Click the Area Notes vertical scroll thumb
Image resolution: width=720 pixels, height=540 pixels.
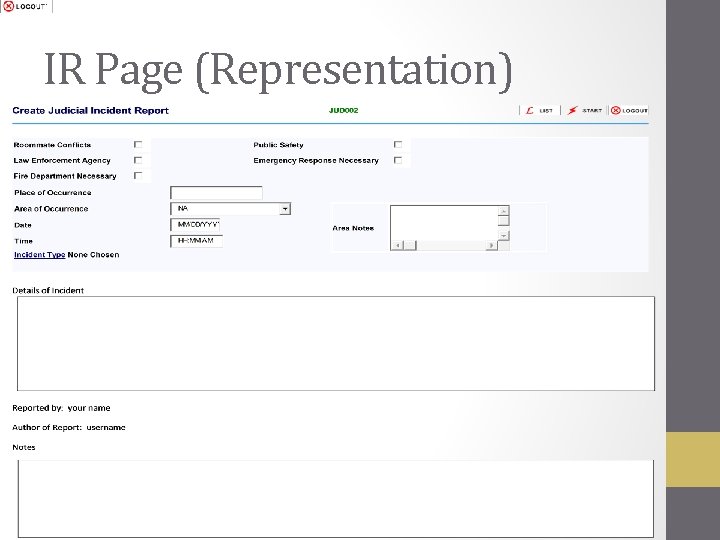[x=504, y=221]
